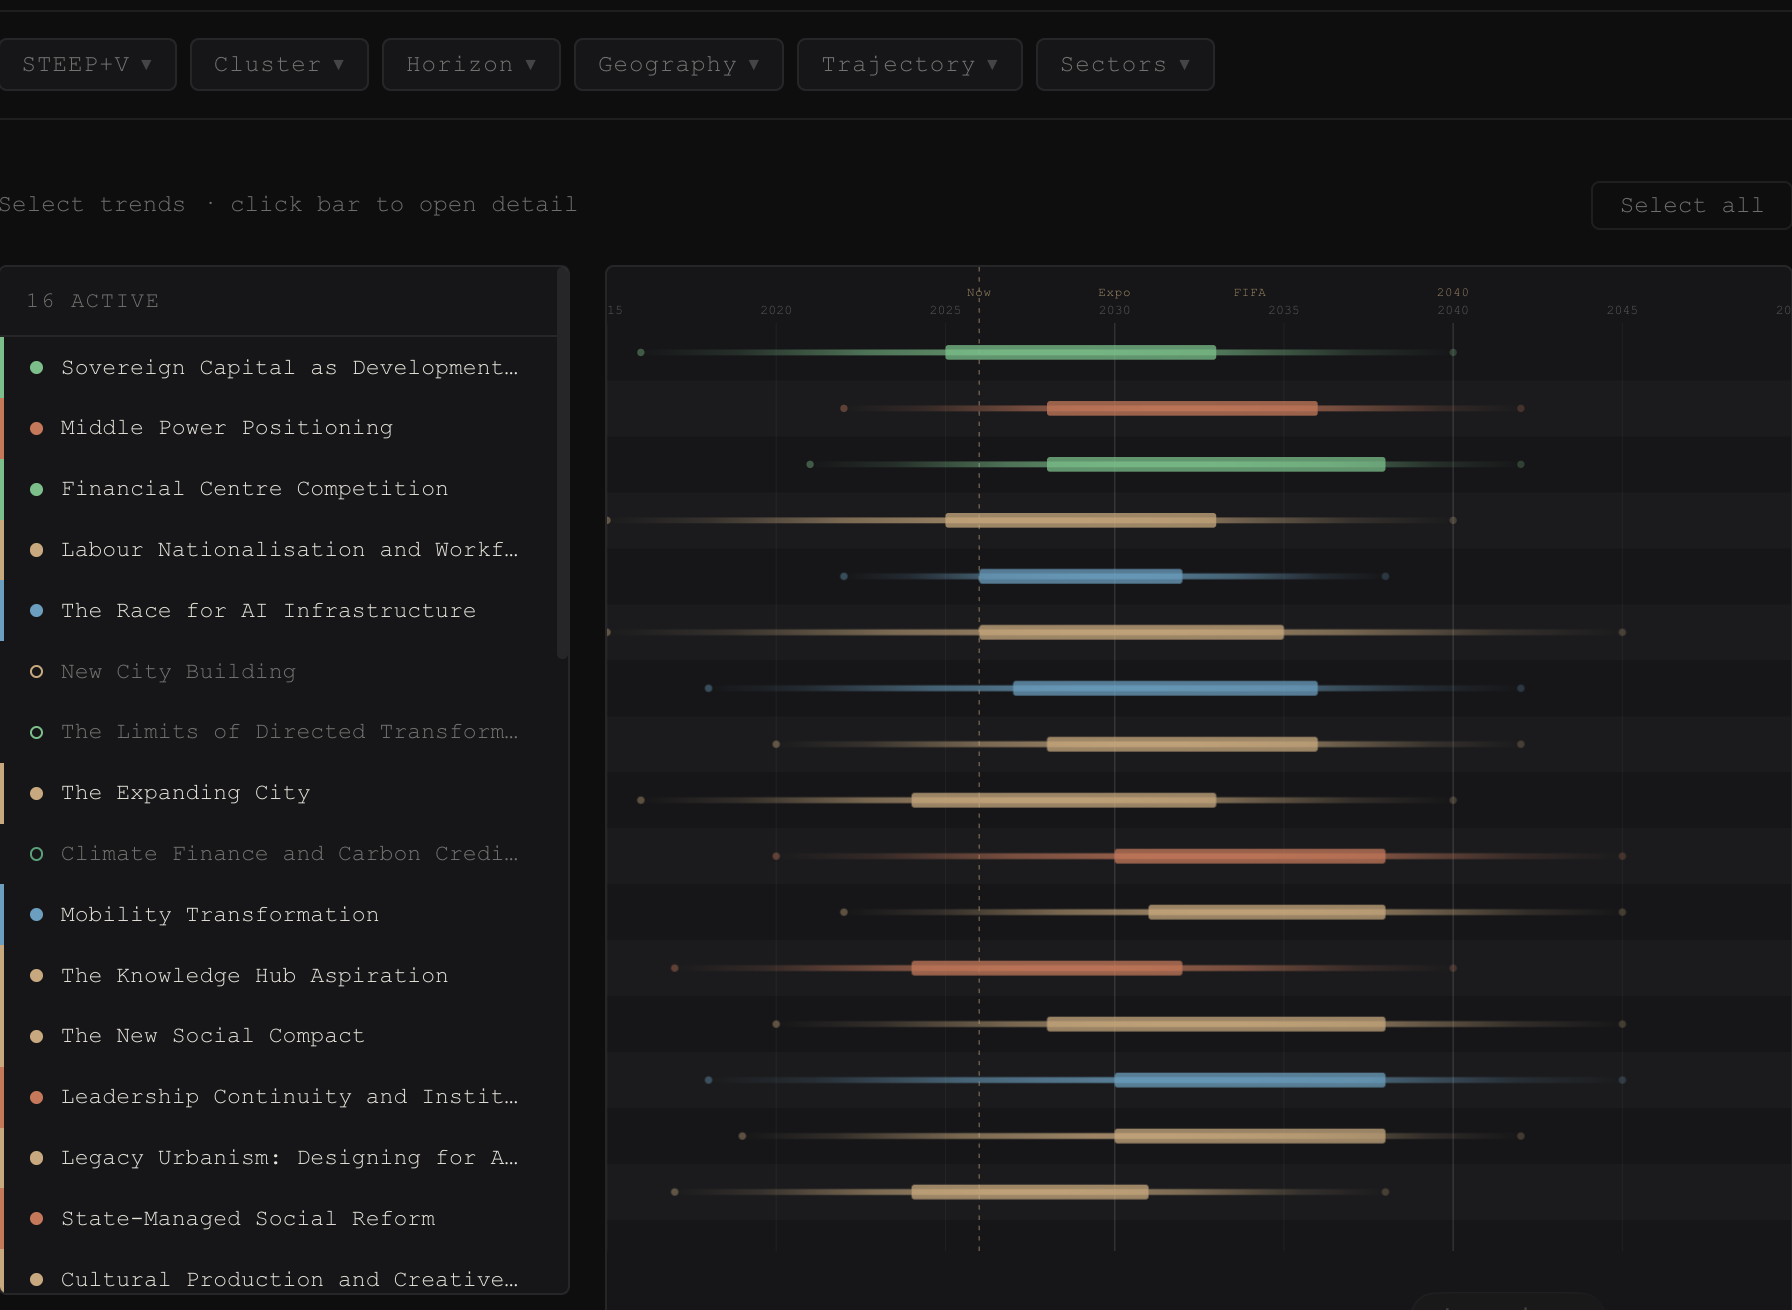1792x1310 pixels.
Task: Activate The Limits of Directed Transformation trend
Action: 279,732
